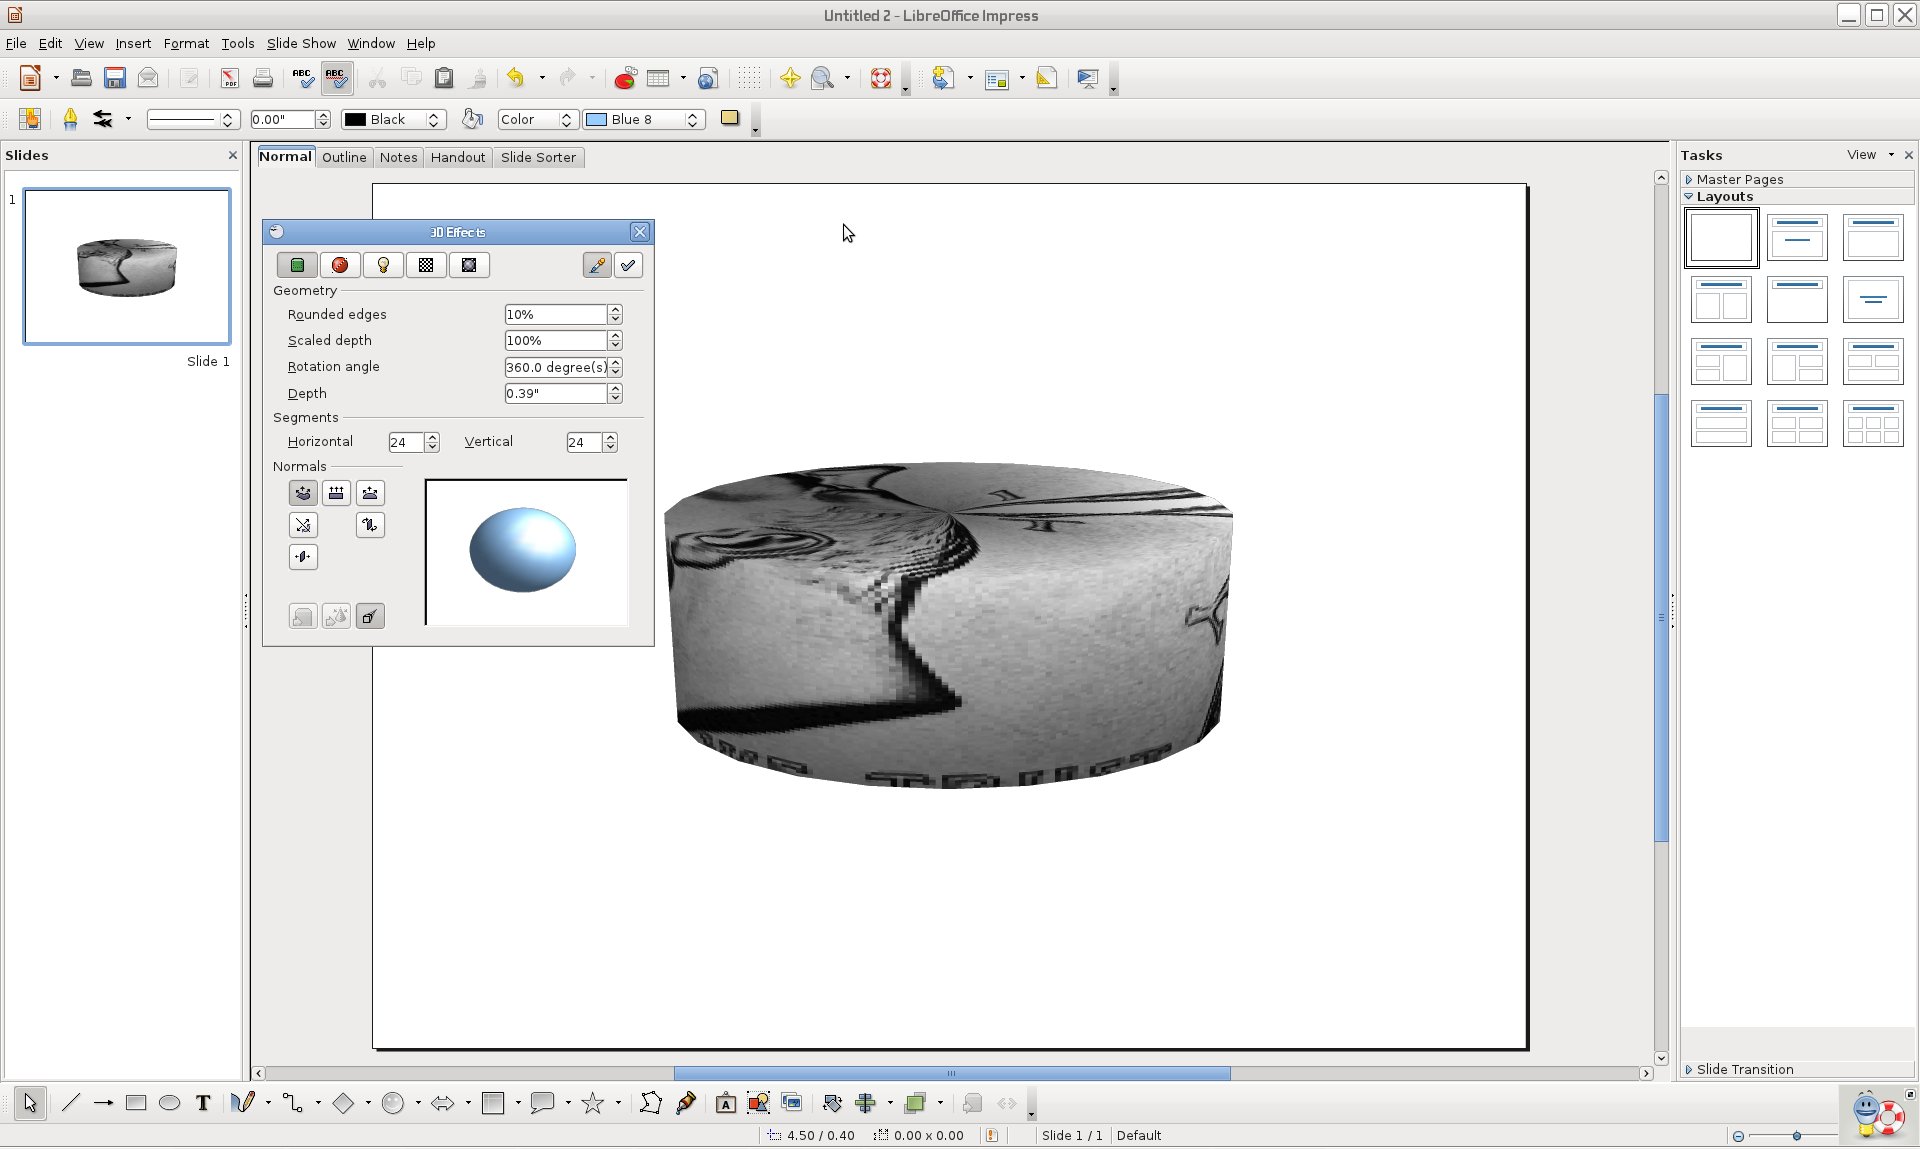Select the Text tool in drawing toolbar

pyautogui.click(x=203, y=1103)
